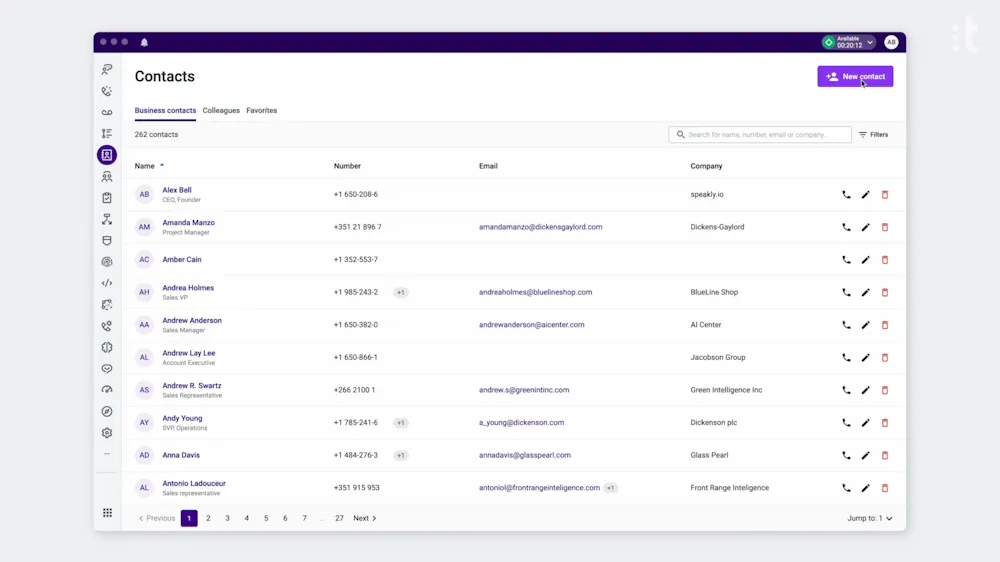Switch to the Favorites tab

(261, 110)
